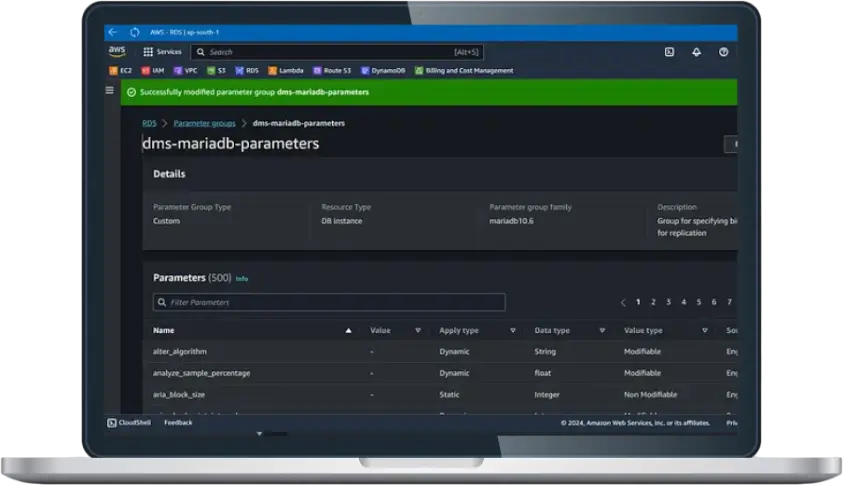Open Route 53 shortcut in favorites bar

tap(332, 70)
